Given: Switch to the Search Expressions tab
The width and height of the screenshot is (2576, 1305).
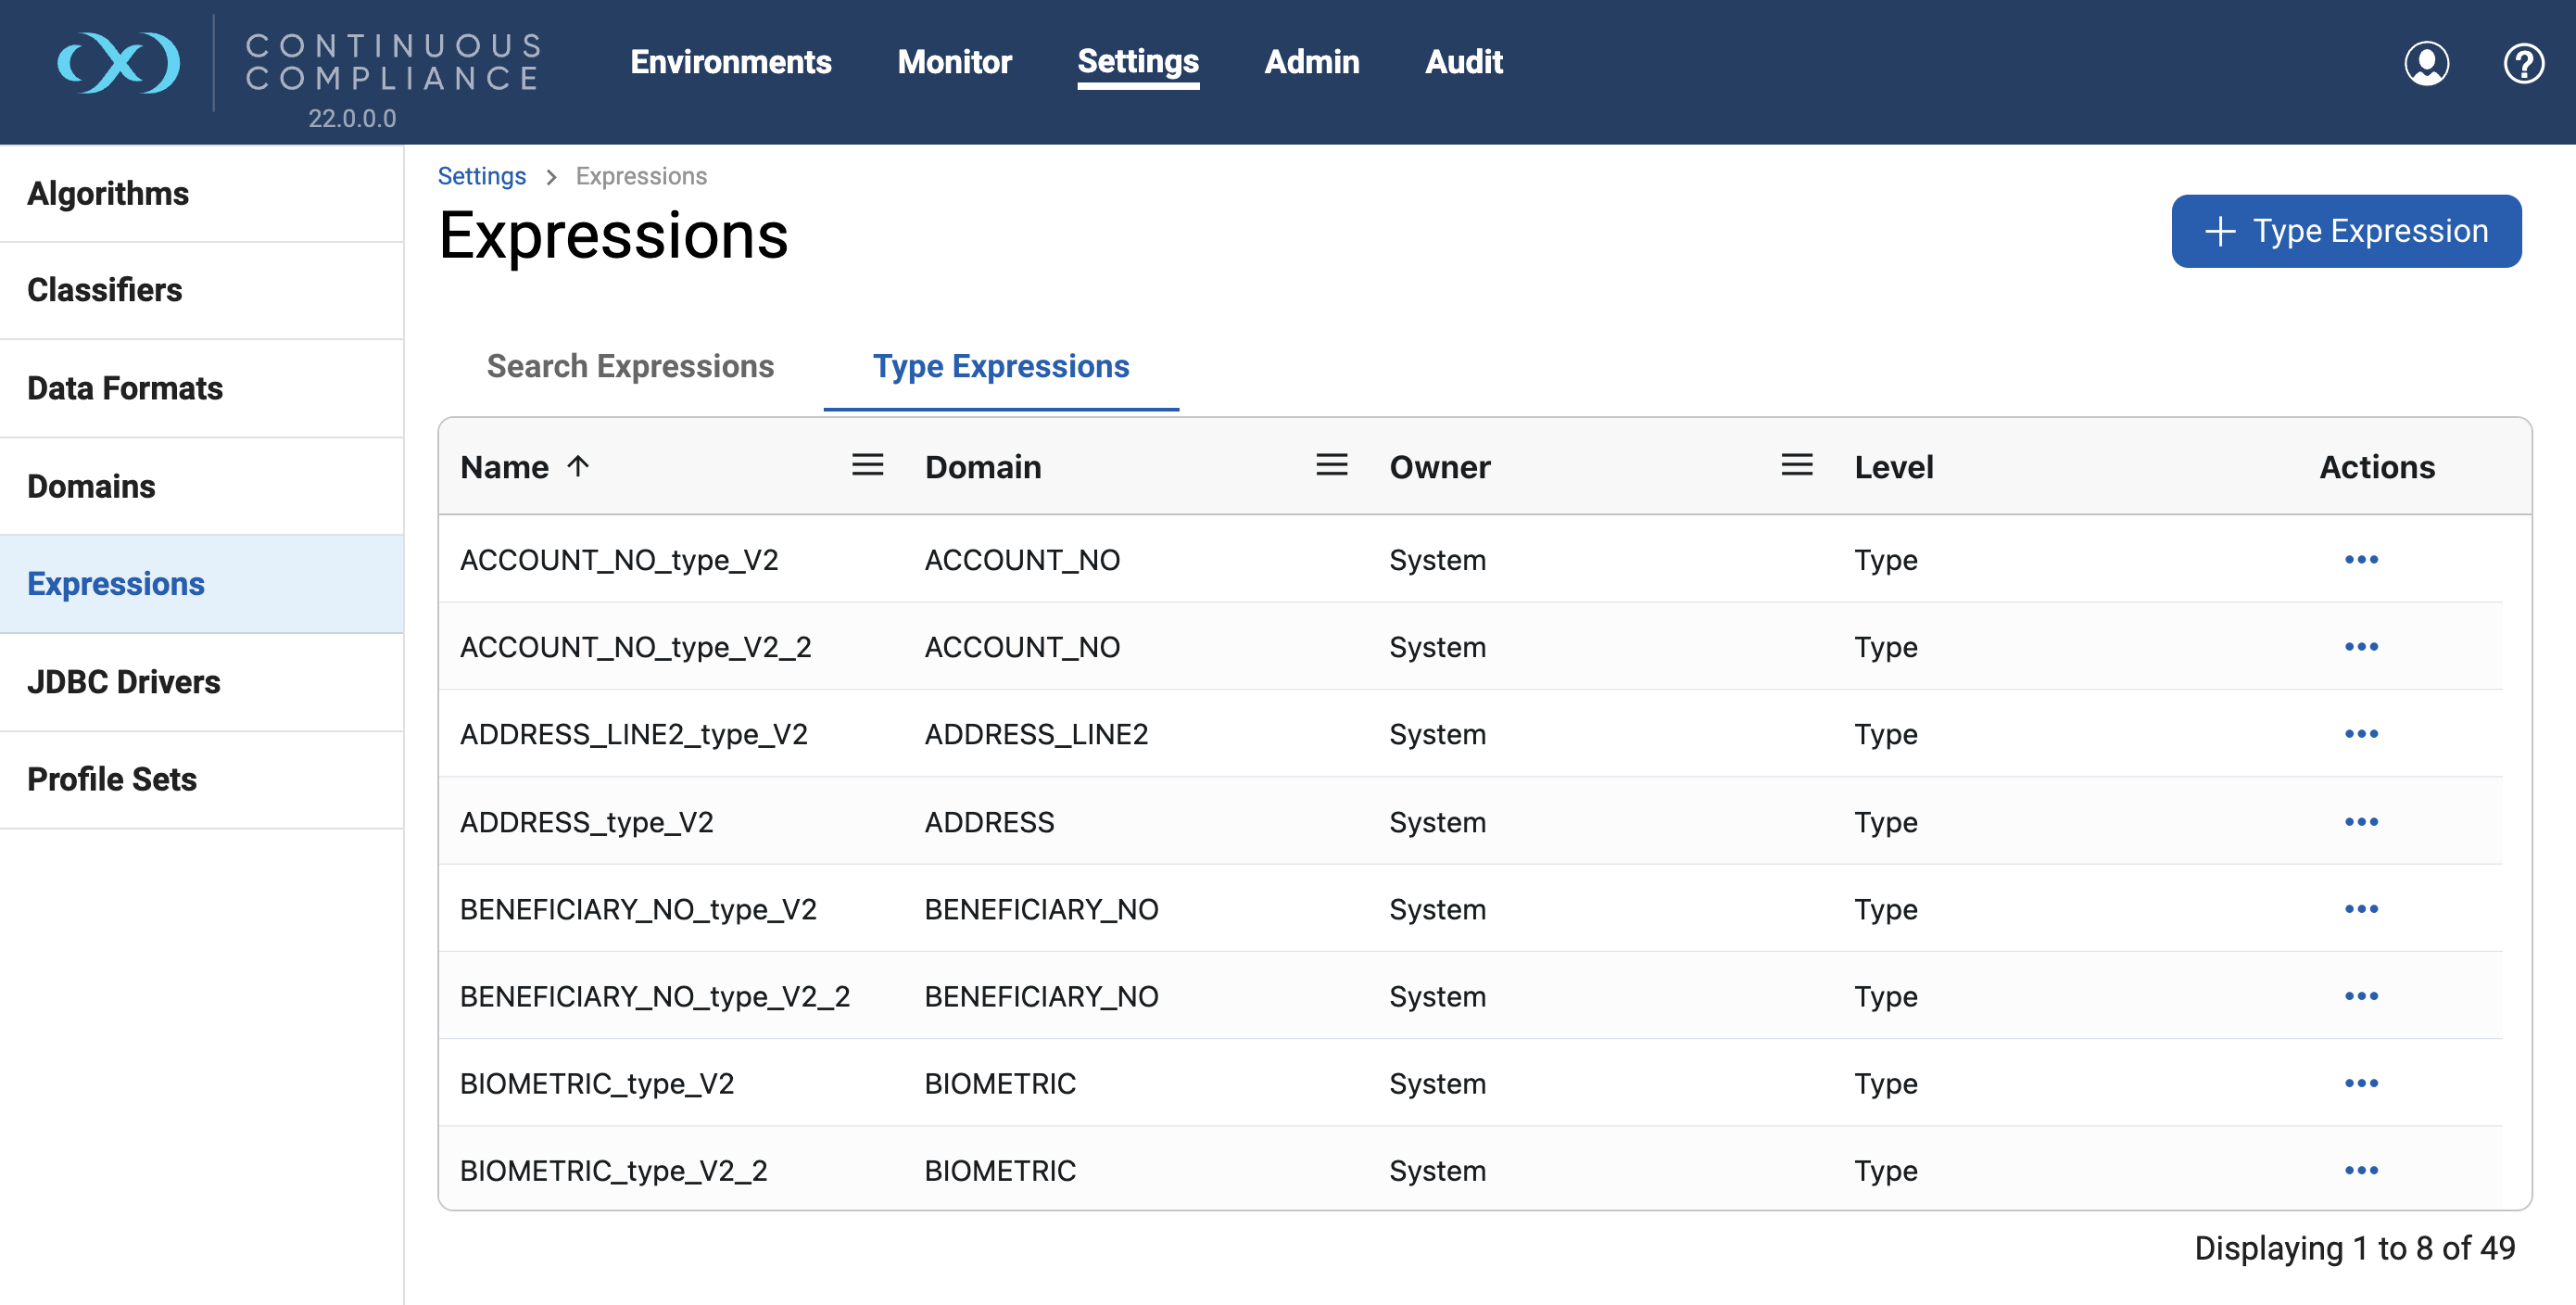Looking at the screenshot, I should point(630,366).
